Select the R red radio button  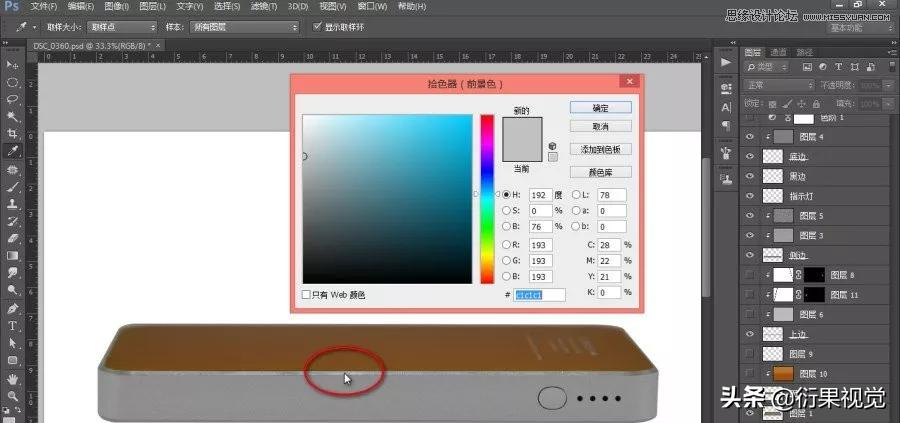click(506, 245)
